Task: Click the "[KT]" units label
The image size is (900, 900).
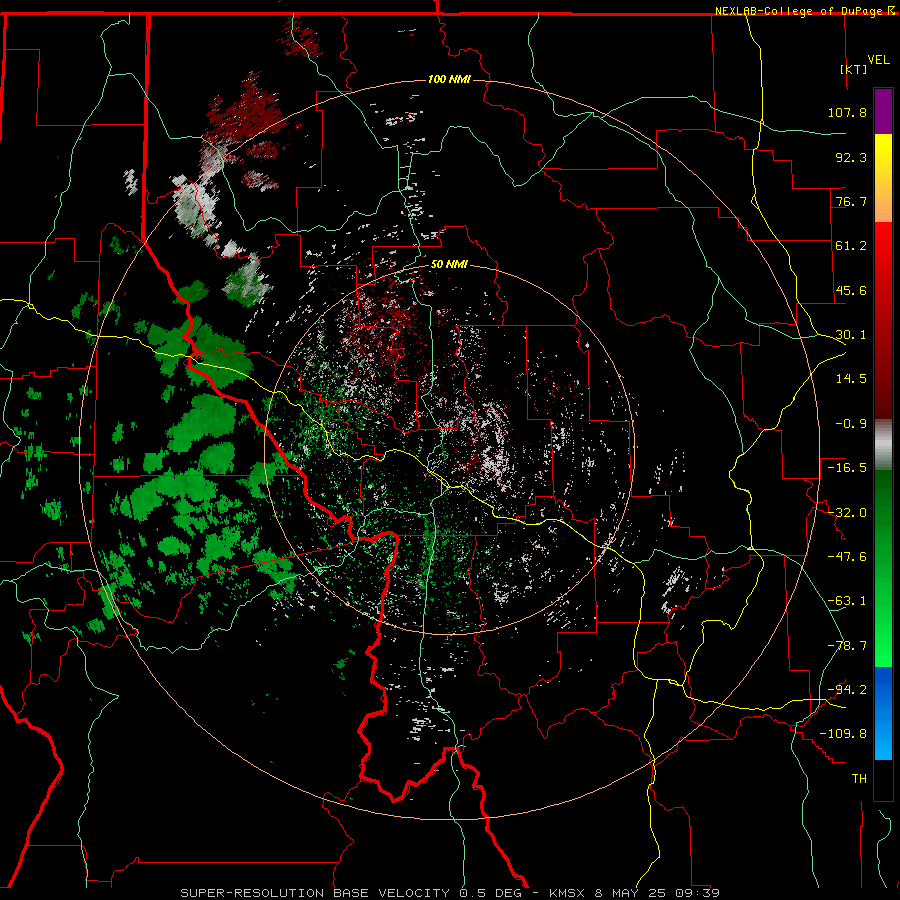Action: 854,69
